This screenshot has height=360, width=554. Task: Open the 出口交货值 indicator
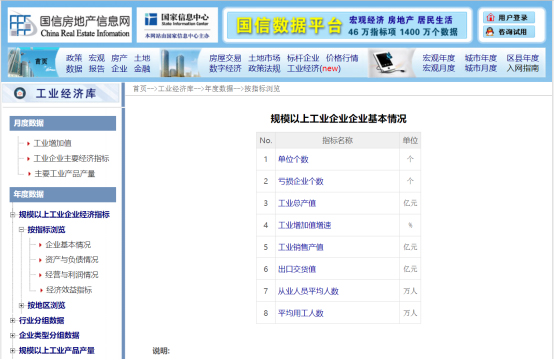point(297,269)
